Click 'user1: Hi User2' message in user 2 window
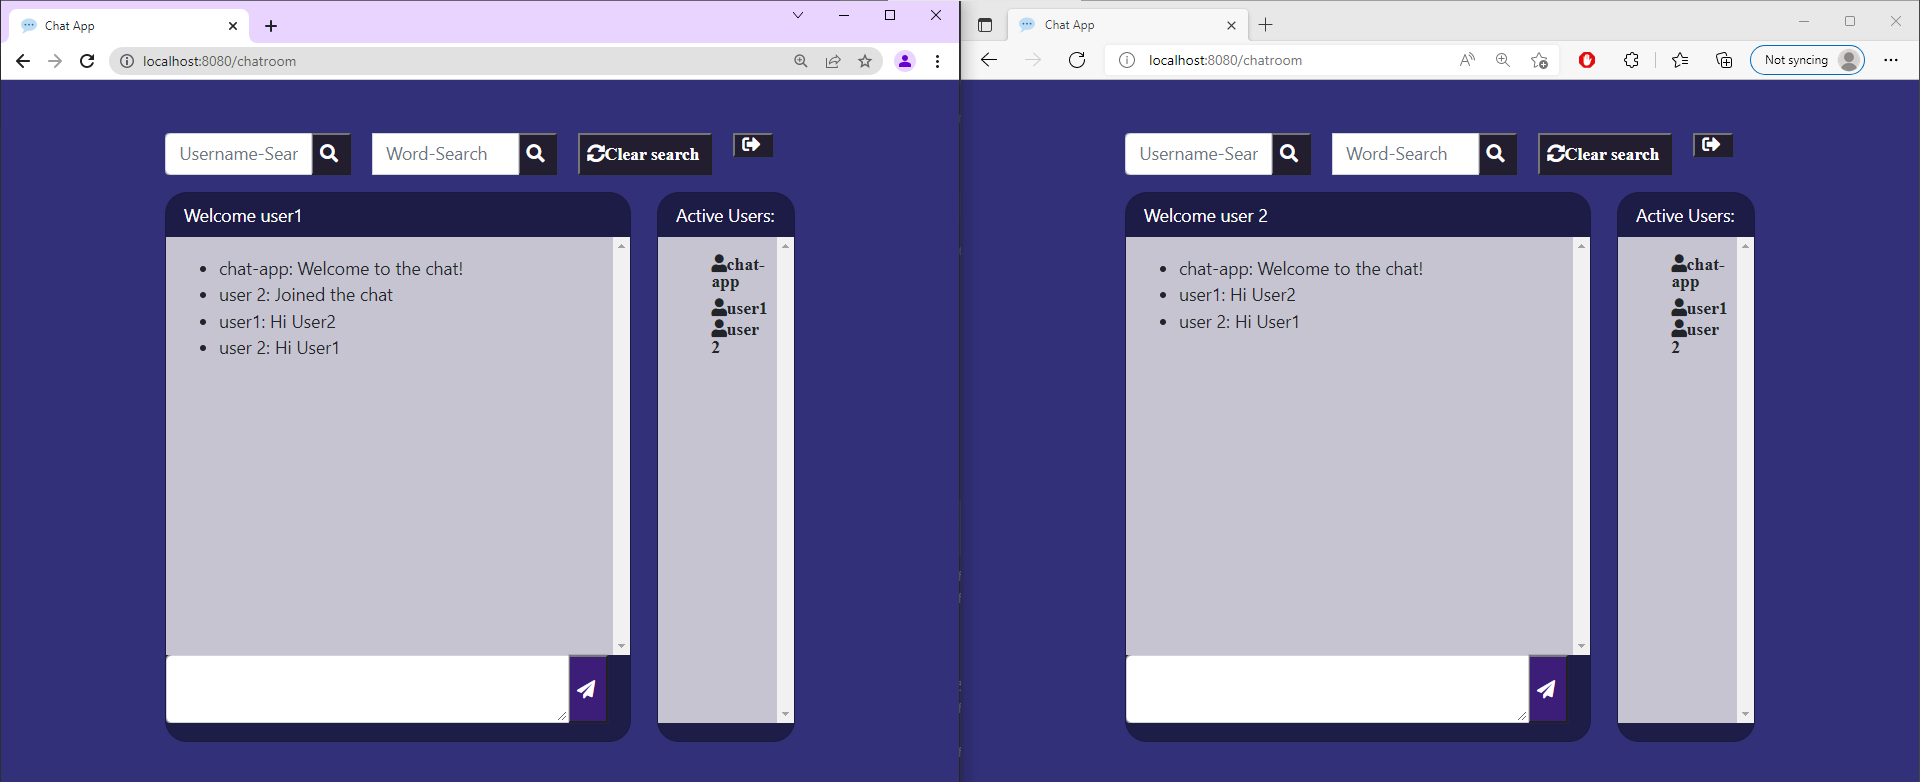Screen dimensions: 1920x782 click(x=1237, y=295)
